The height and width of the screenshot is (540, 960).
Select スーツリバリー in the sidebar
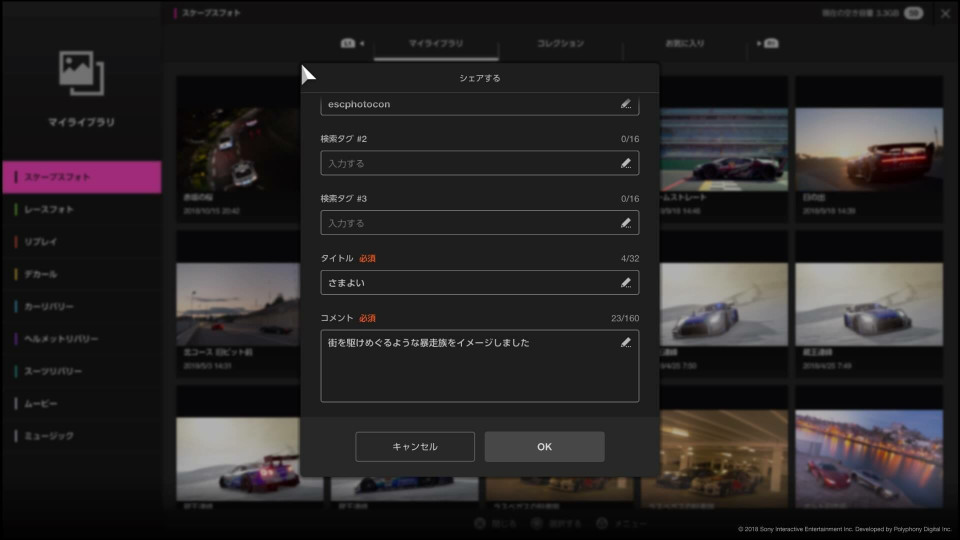click(x=82, y=372)
